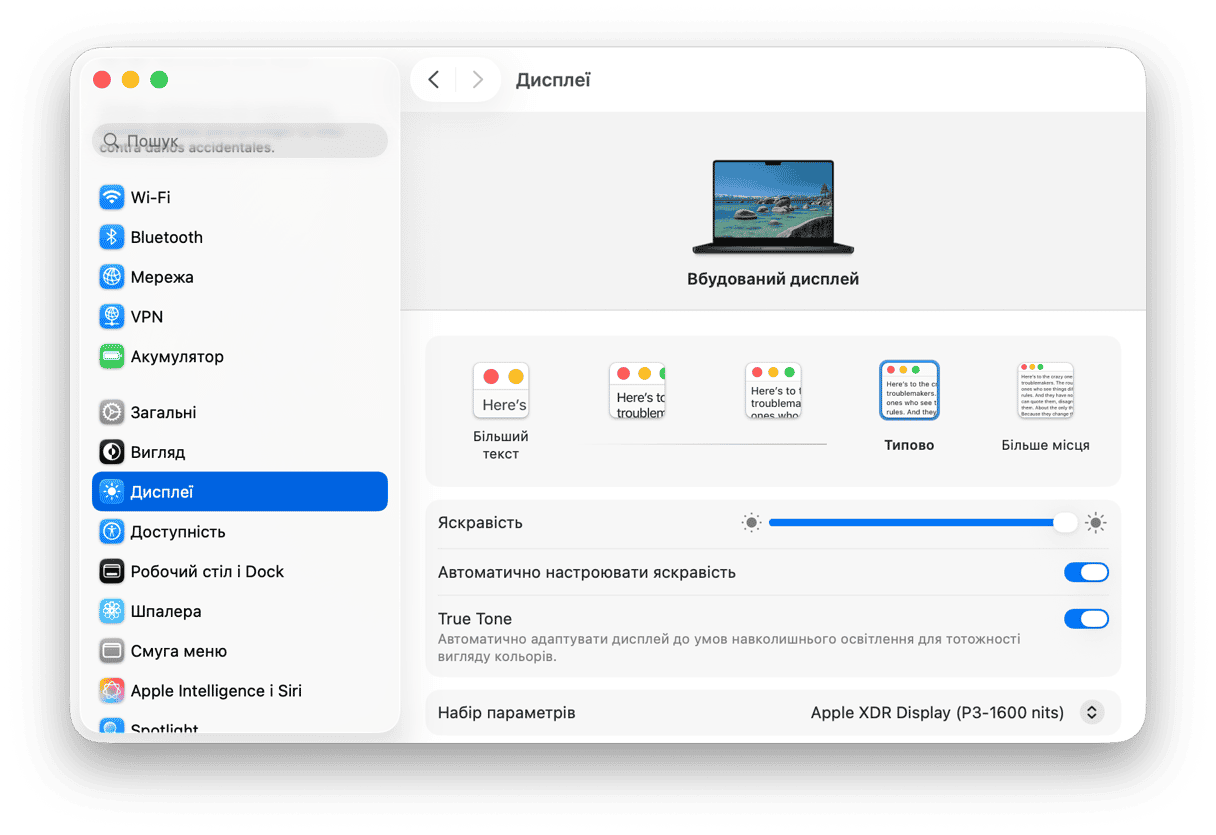Click the Wi-Fi icon in sidebar
The image size is (1216, 835).
(112, 197)
